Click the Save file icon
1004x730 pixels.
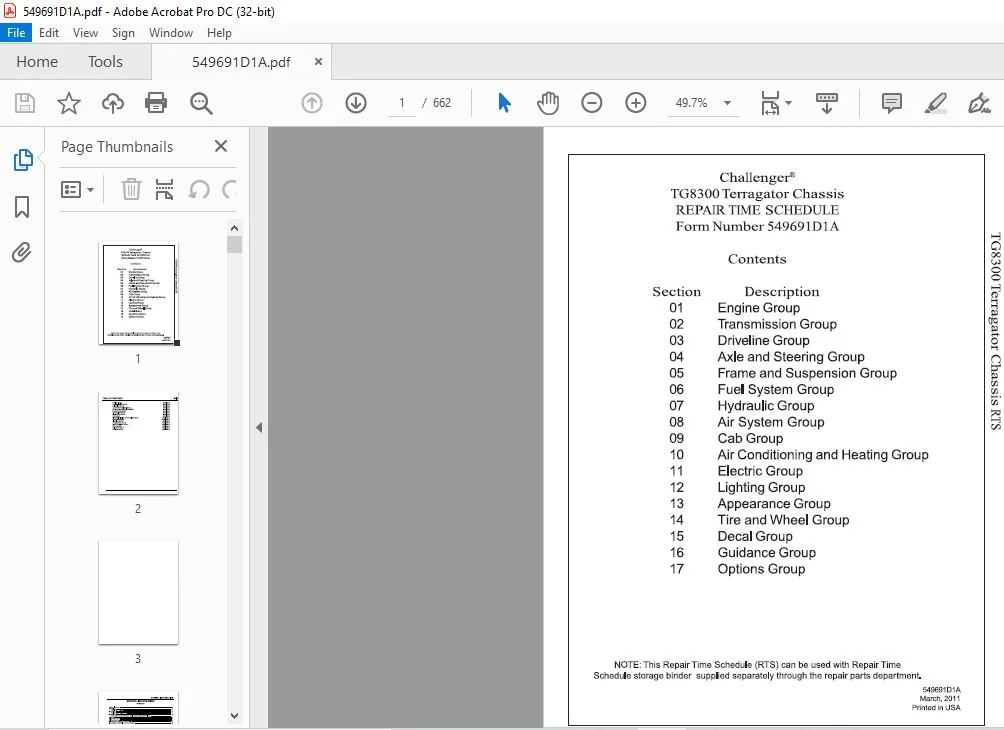25,103
